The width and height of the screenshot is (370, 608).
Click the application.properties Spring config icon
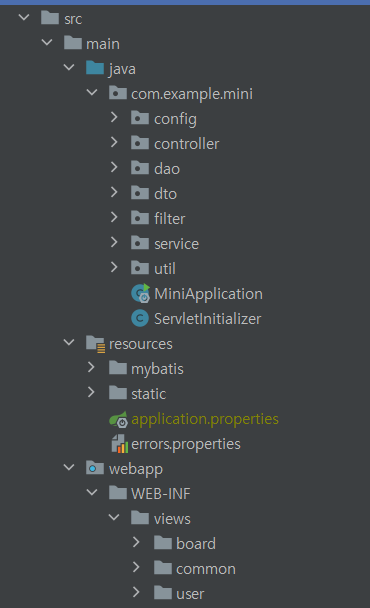[118, 419]
